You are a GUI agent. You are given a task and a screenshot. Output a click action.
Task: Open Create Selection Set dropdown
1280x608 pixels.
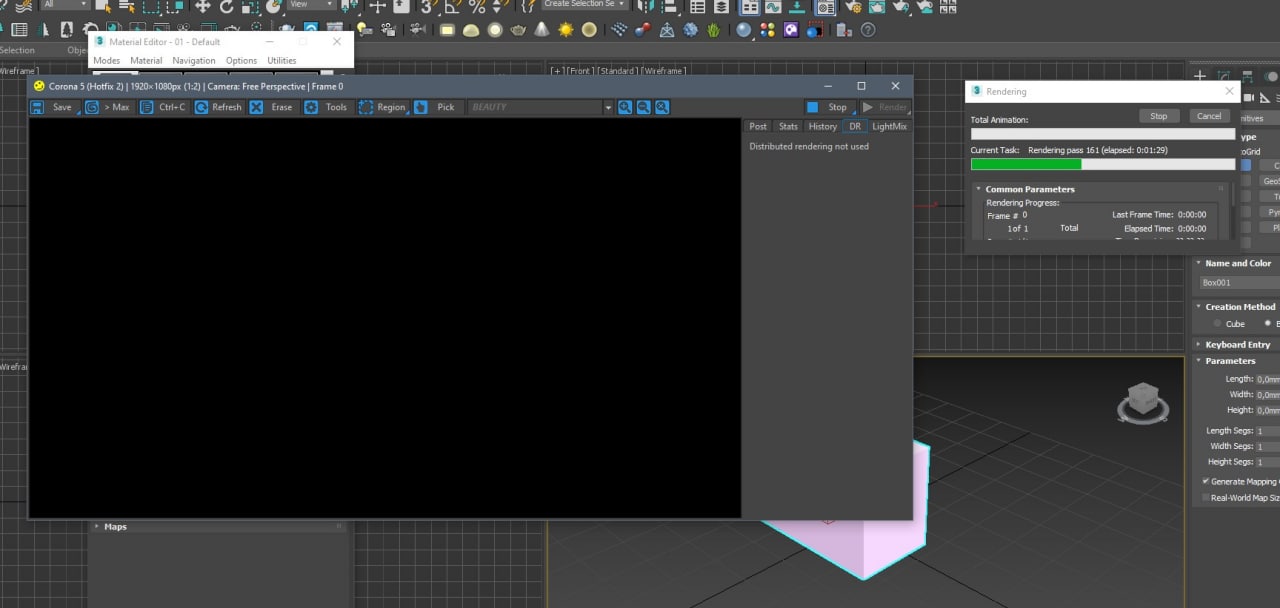585,5
